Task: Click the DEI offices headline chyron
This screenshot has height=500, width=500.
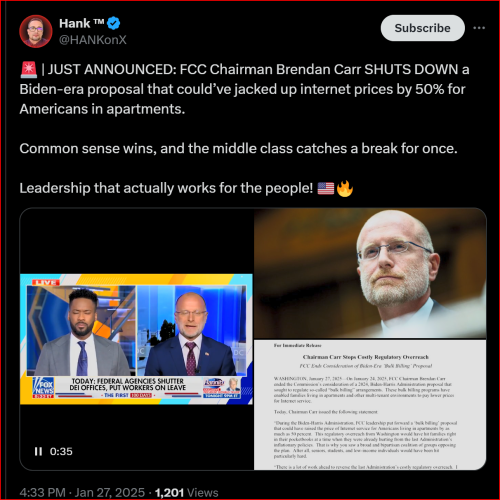Action: pos(128,384)
